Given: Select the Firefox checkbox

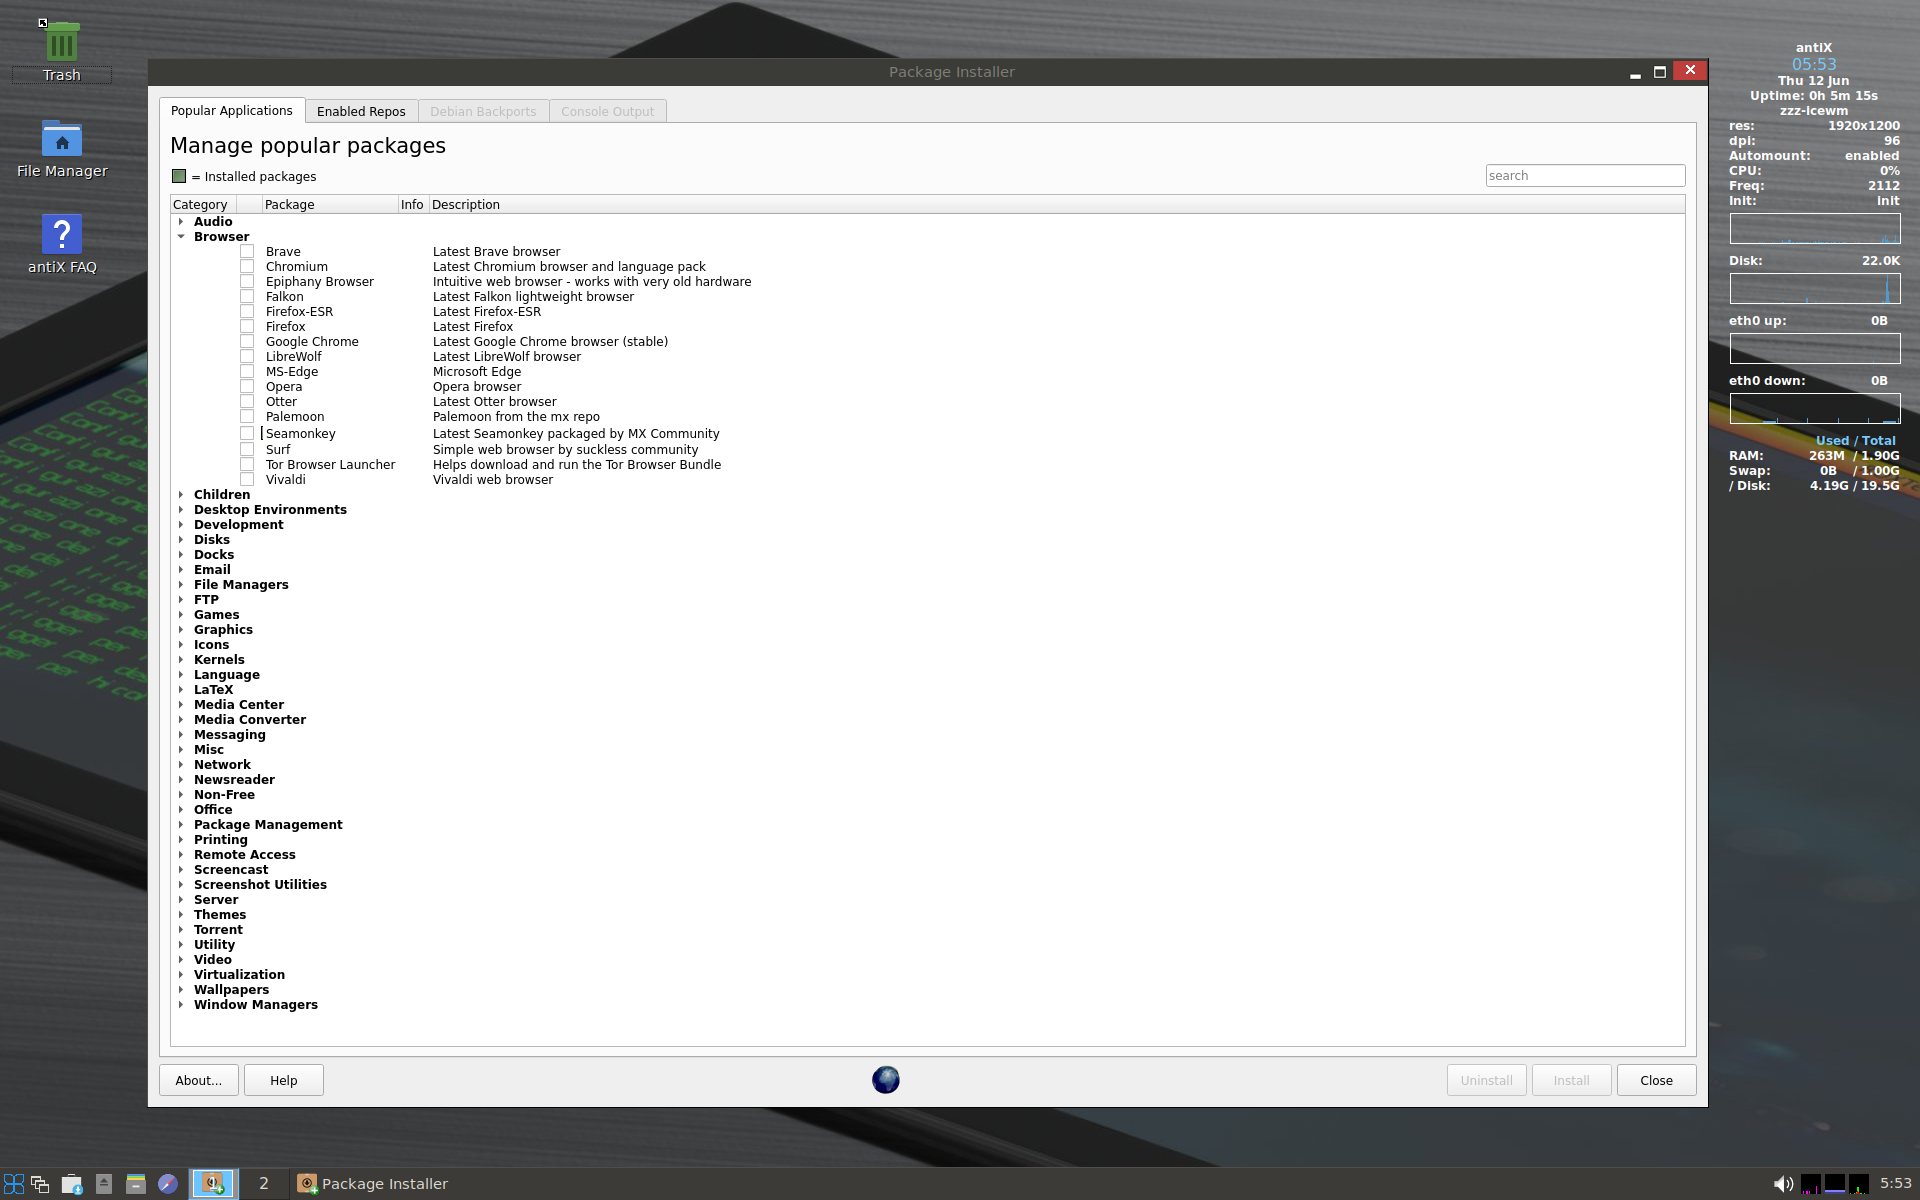Looking at the screenshot, I should 247,327.
